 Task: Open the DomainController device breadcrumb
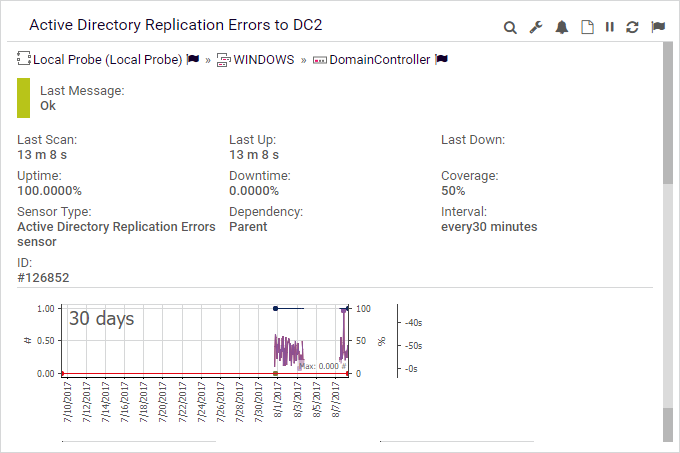tap(380, 60)
